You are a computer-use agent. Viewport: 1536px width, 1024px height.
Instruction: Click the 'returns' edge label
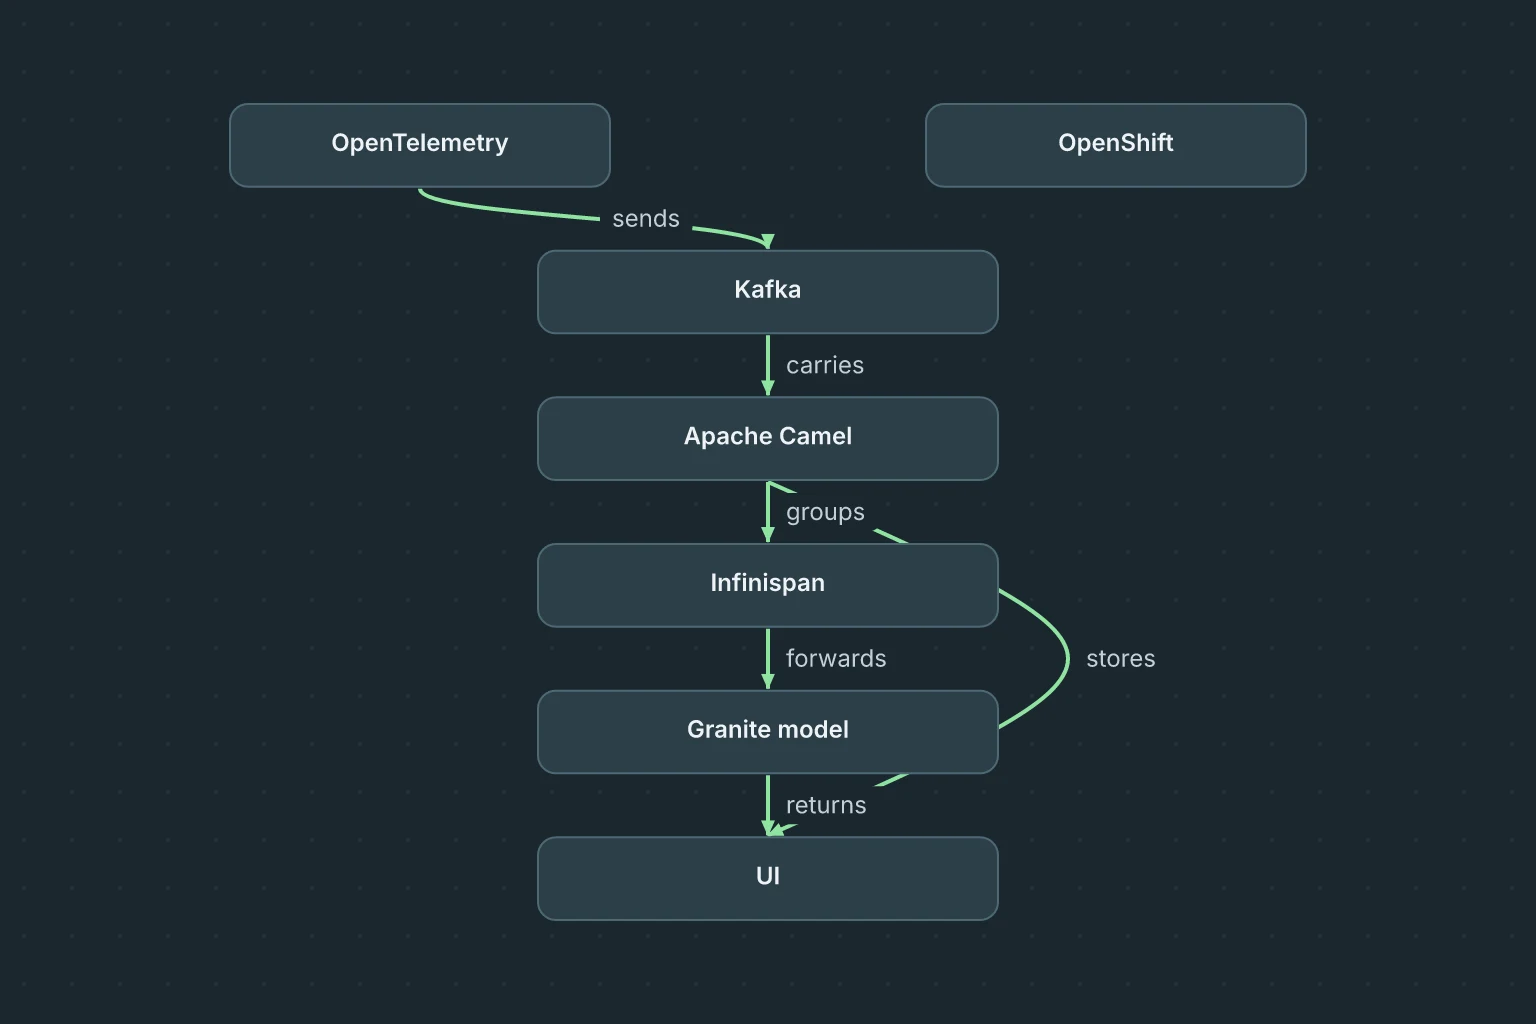(x=826, y=805)
